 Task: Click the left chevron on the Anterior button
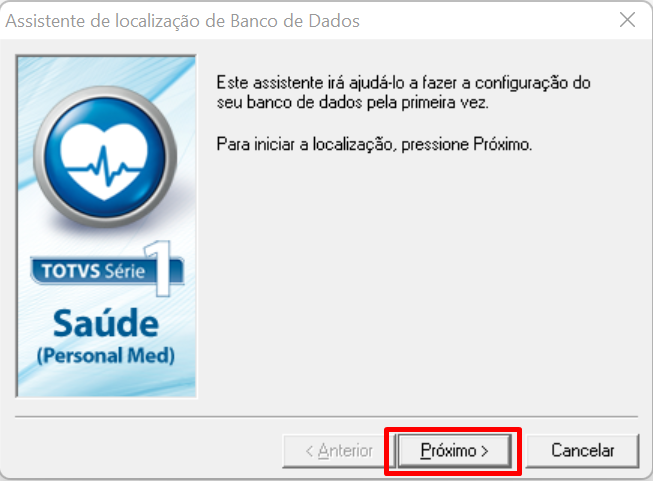309,451
